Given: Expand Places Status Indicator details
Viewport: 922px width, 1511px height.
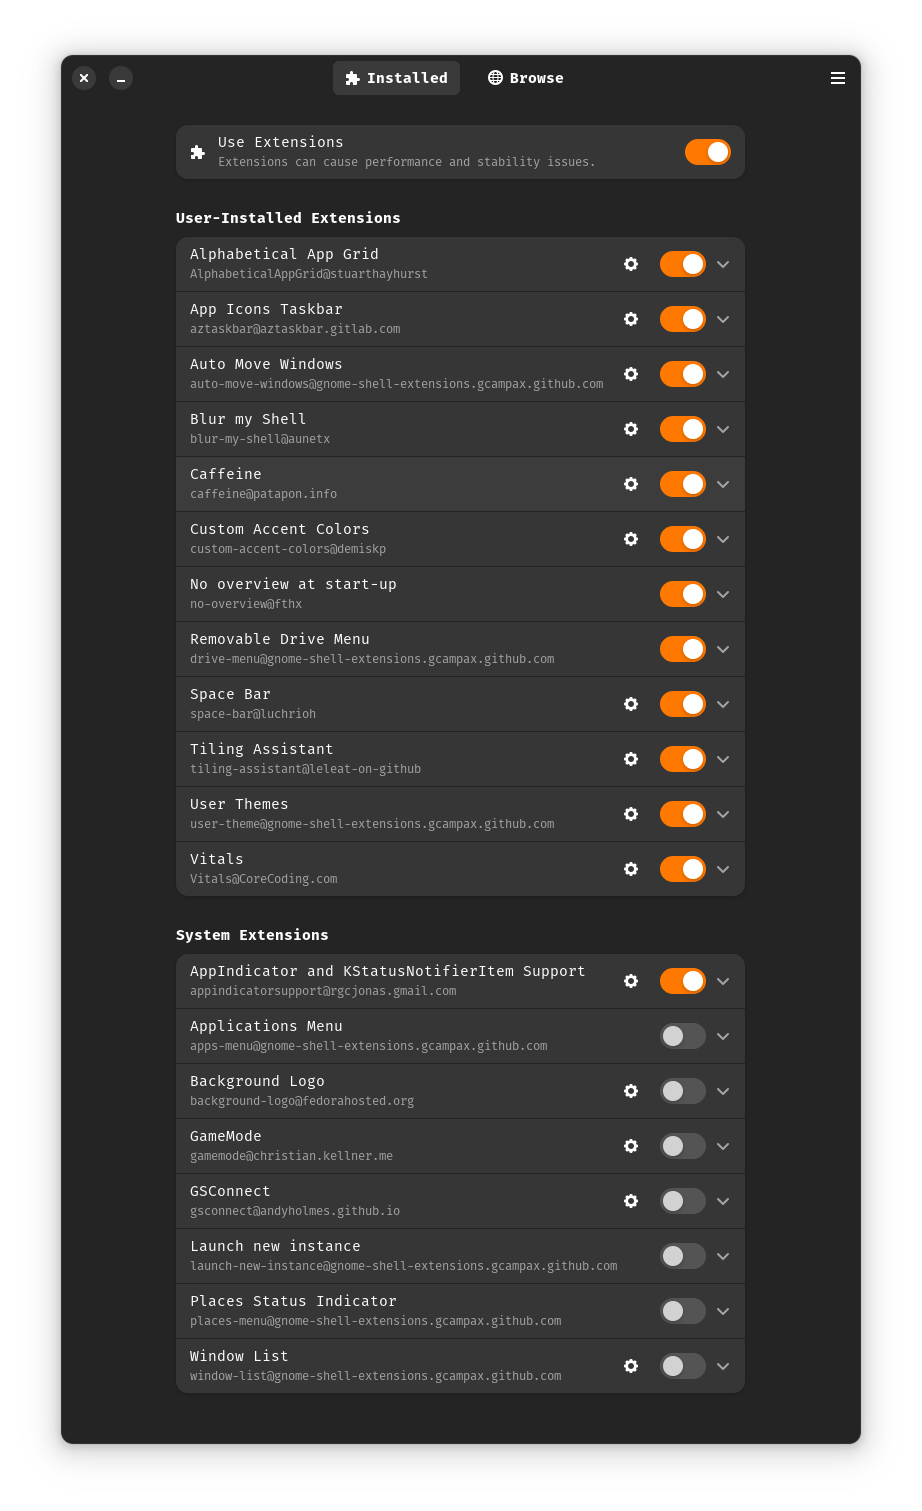Looking at the screenshot, I should point(723,1311).
